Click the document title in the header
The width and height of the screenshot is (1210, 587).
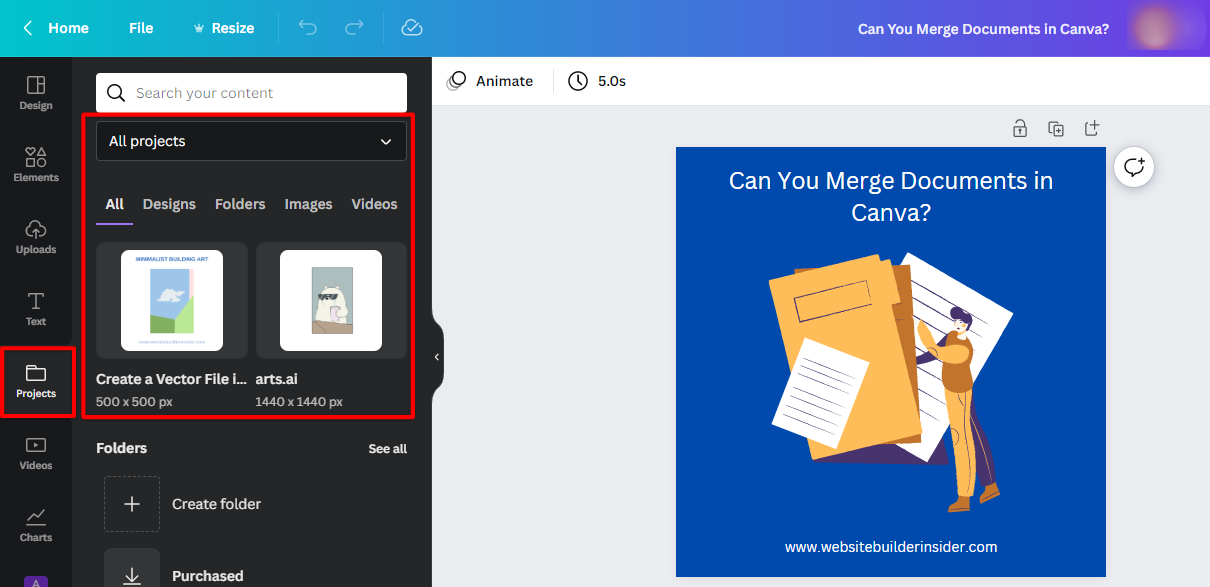(983, 28)
